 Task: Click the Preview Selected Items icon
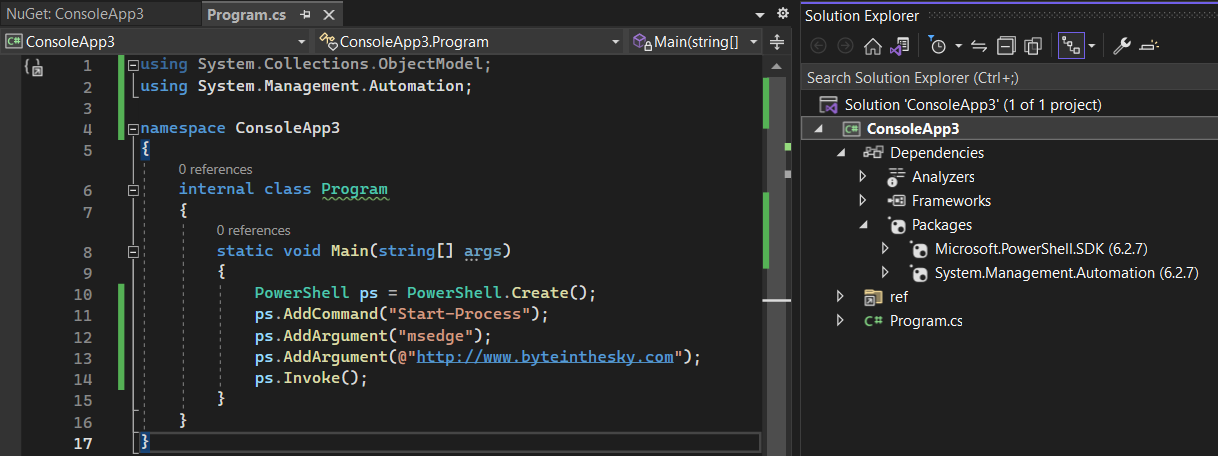pos(1149,46)
